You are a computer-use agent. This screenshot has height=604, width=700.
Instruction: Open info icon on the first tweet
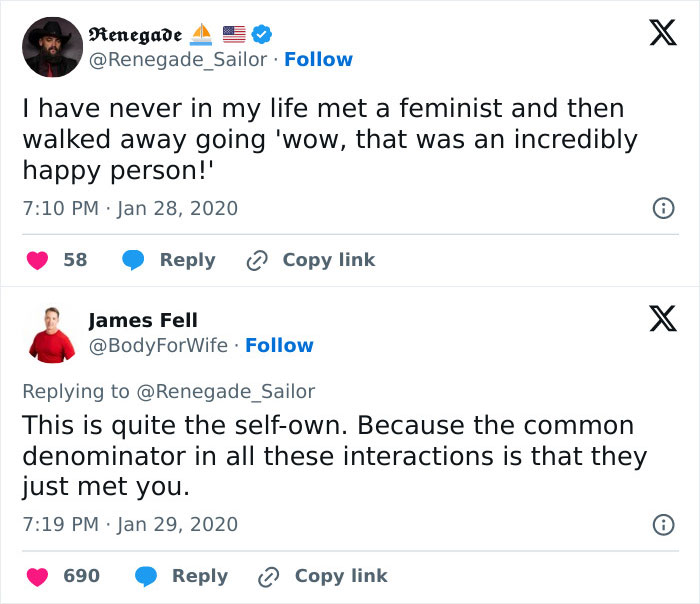point(661,209)
